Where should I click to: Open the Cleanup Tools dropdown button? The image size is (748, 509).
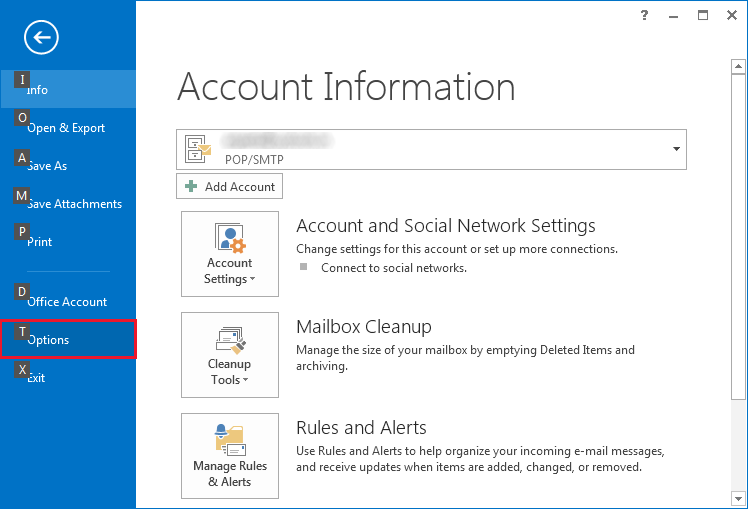click(x=230, y=355)
